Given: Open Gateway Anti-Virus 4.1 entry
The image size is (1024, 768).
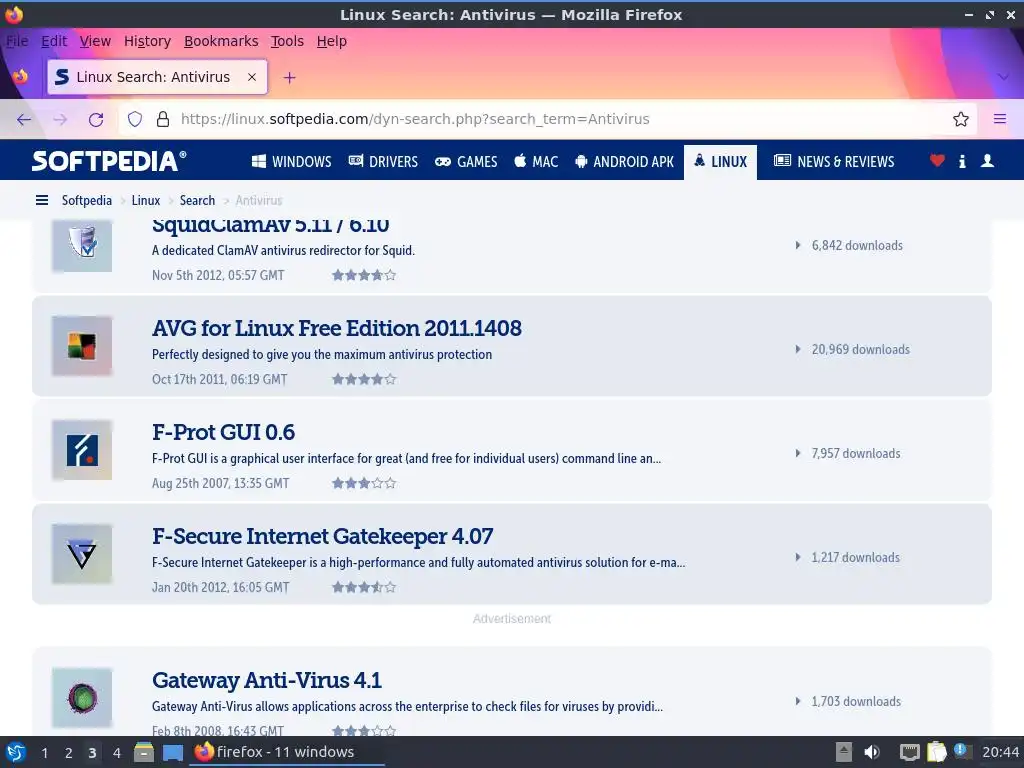Looking at the screenshot, I should click(x=266, y=680).
